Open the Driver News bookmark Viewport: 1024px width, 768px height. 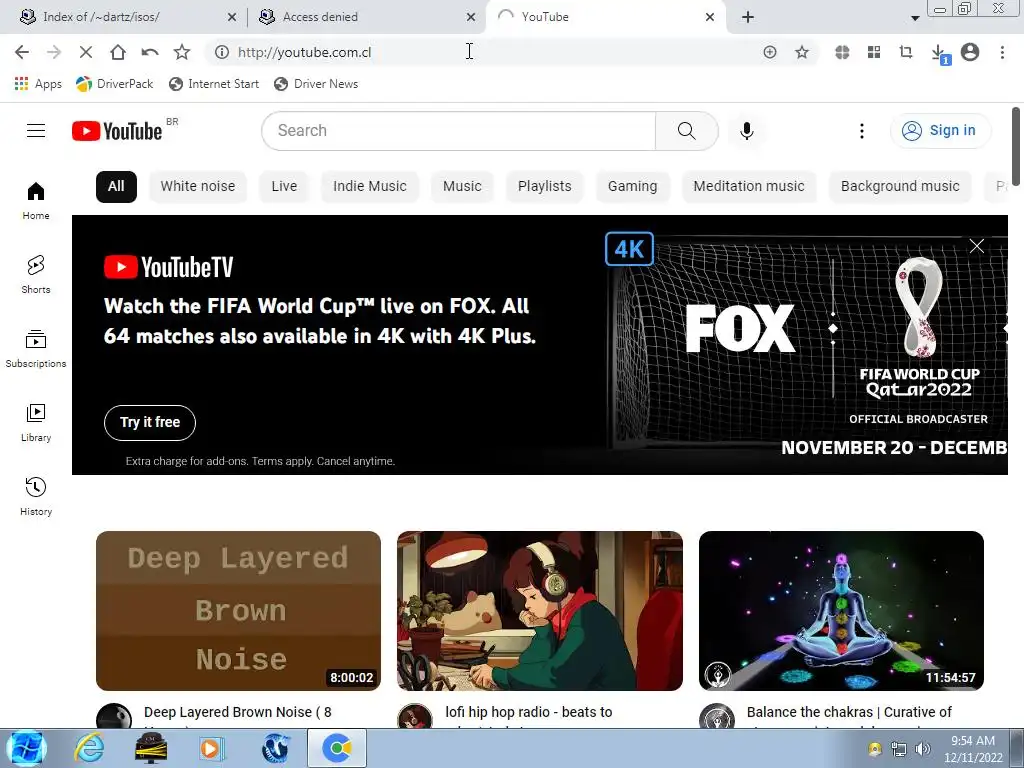tap(316, 84)
